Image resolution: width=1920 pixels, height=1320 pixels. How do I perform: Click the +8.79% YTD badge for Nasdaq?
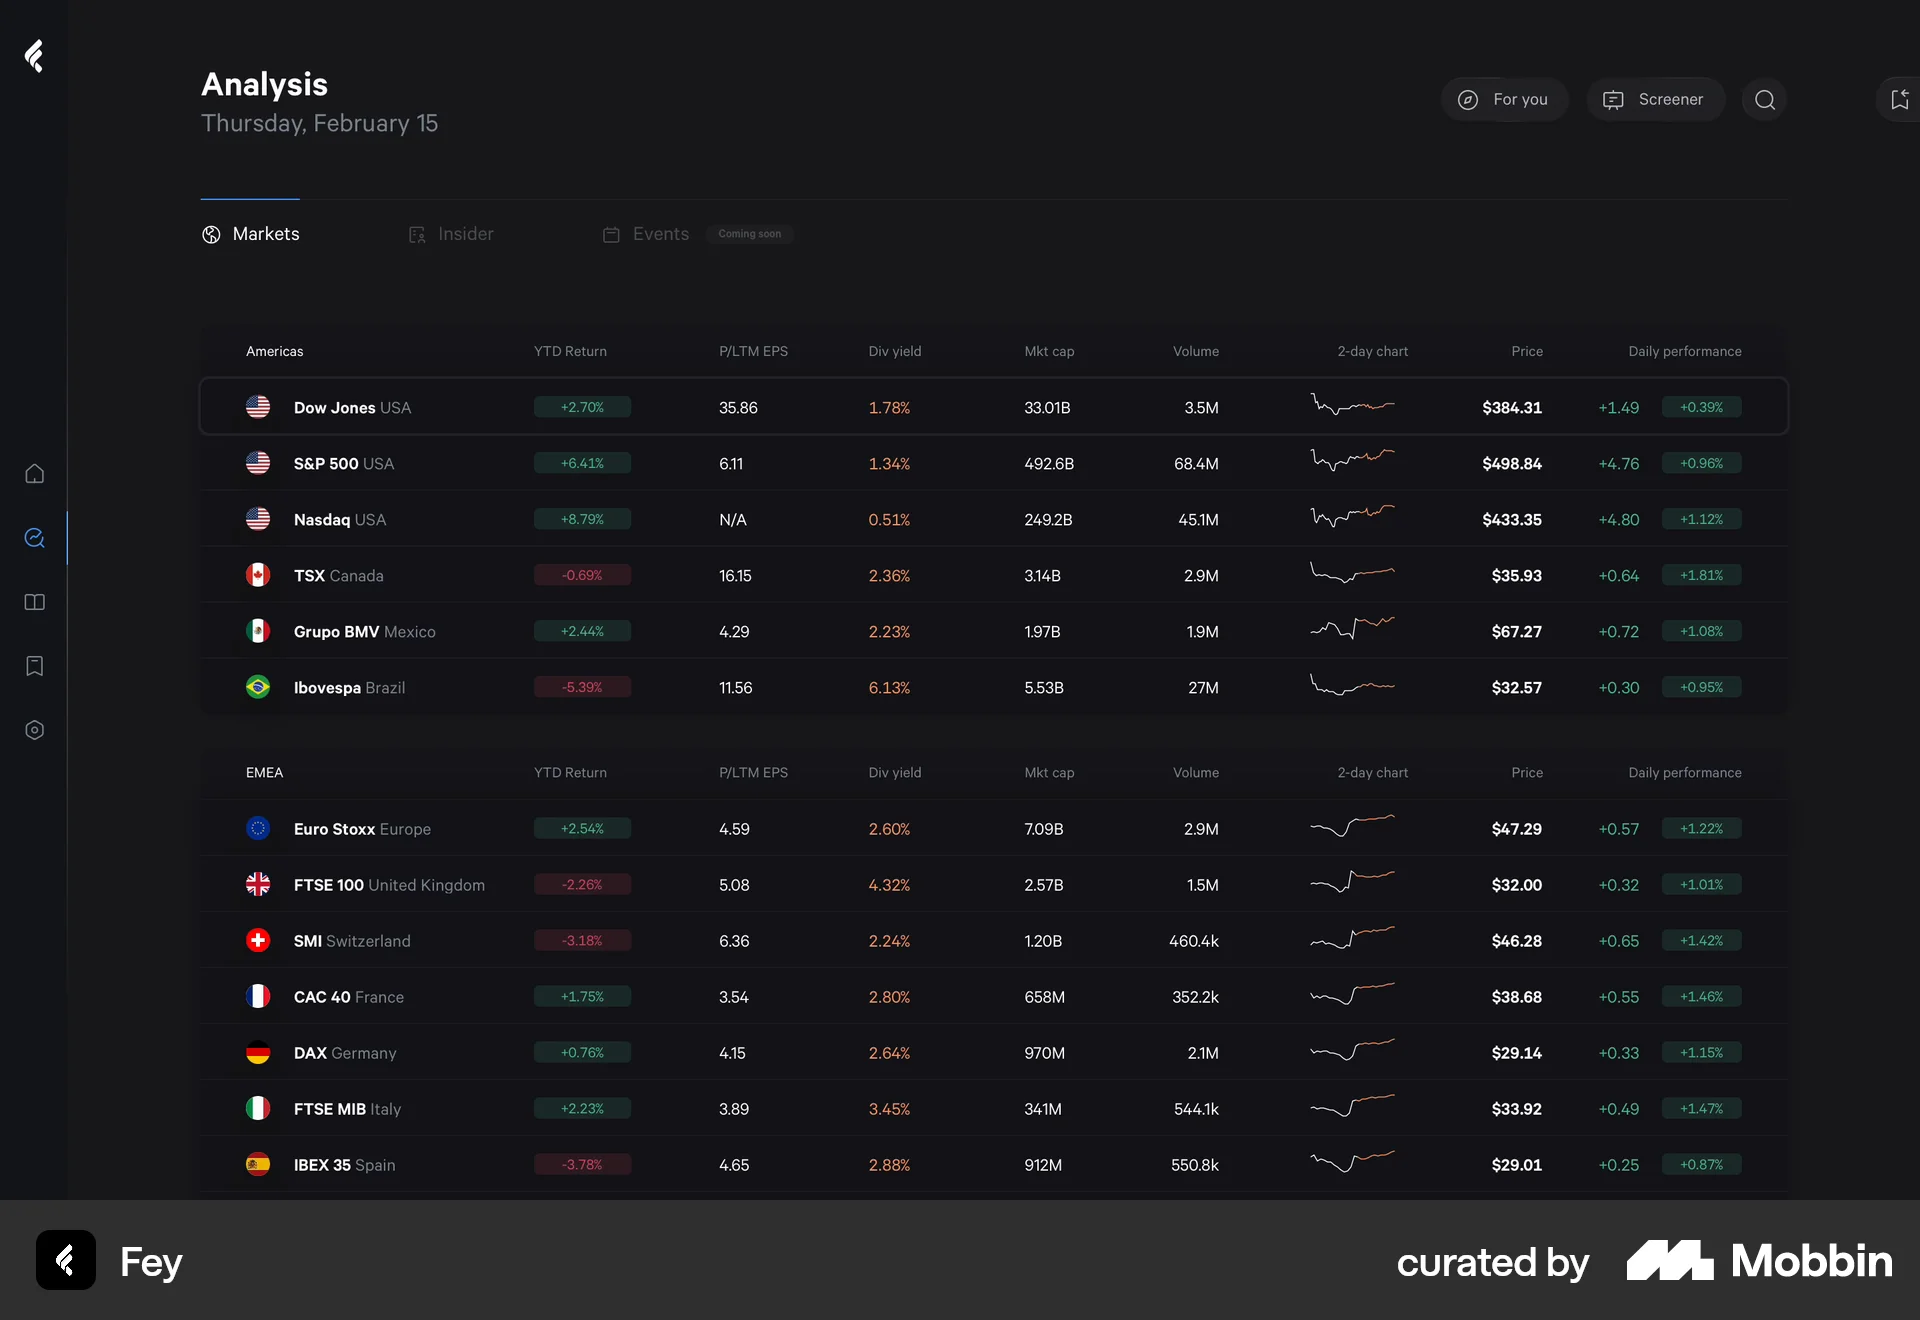pos(582,519)
